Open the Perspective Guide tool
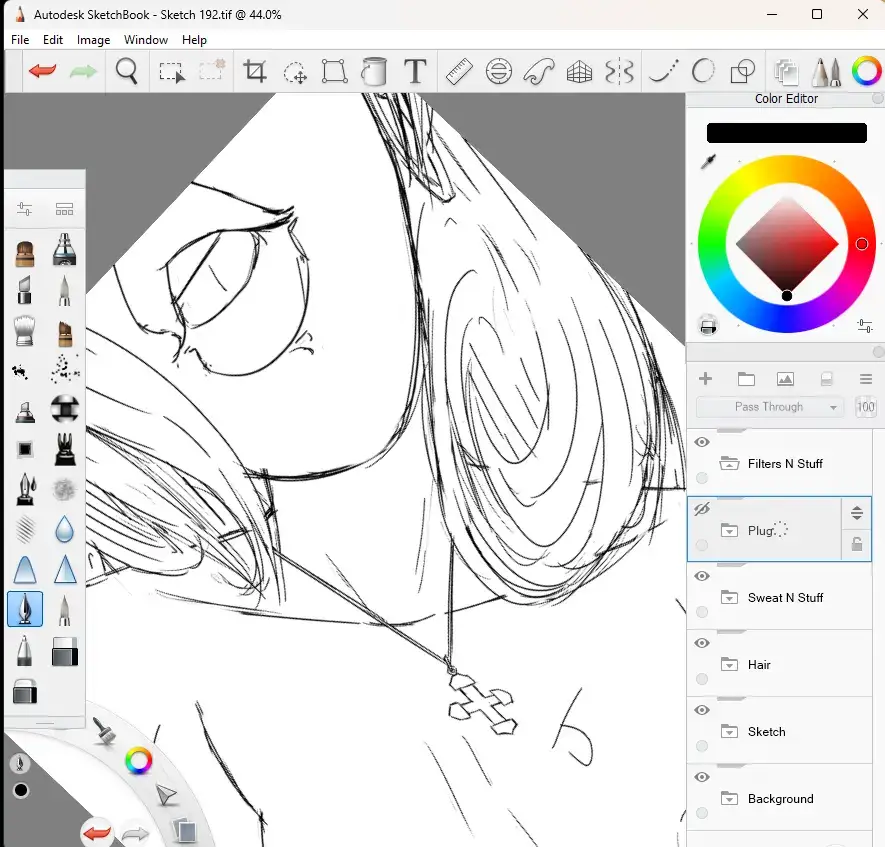 (x=580, y=72)
